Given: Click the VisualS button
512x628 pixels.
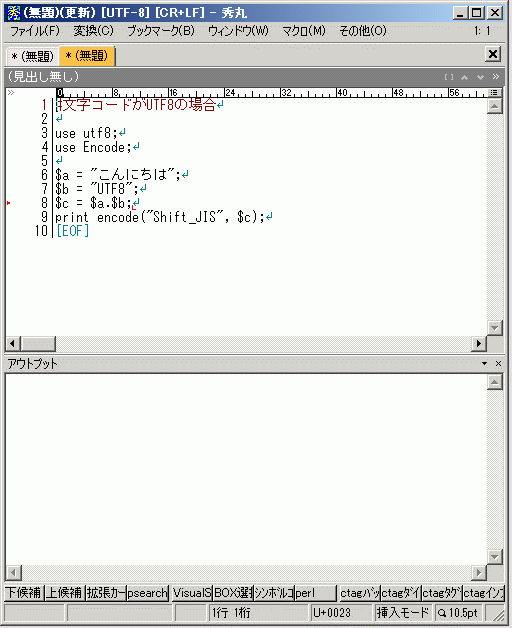Looking at the screenshot, I should (191, 593).
